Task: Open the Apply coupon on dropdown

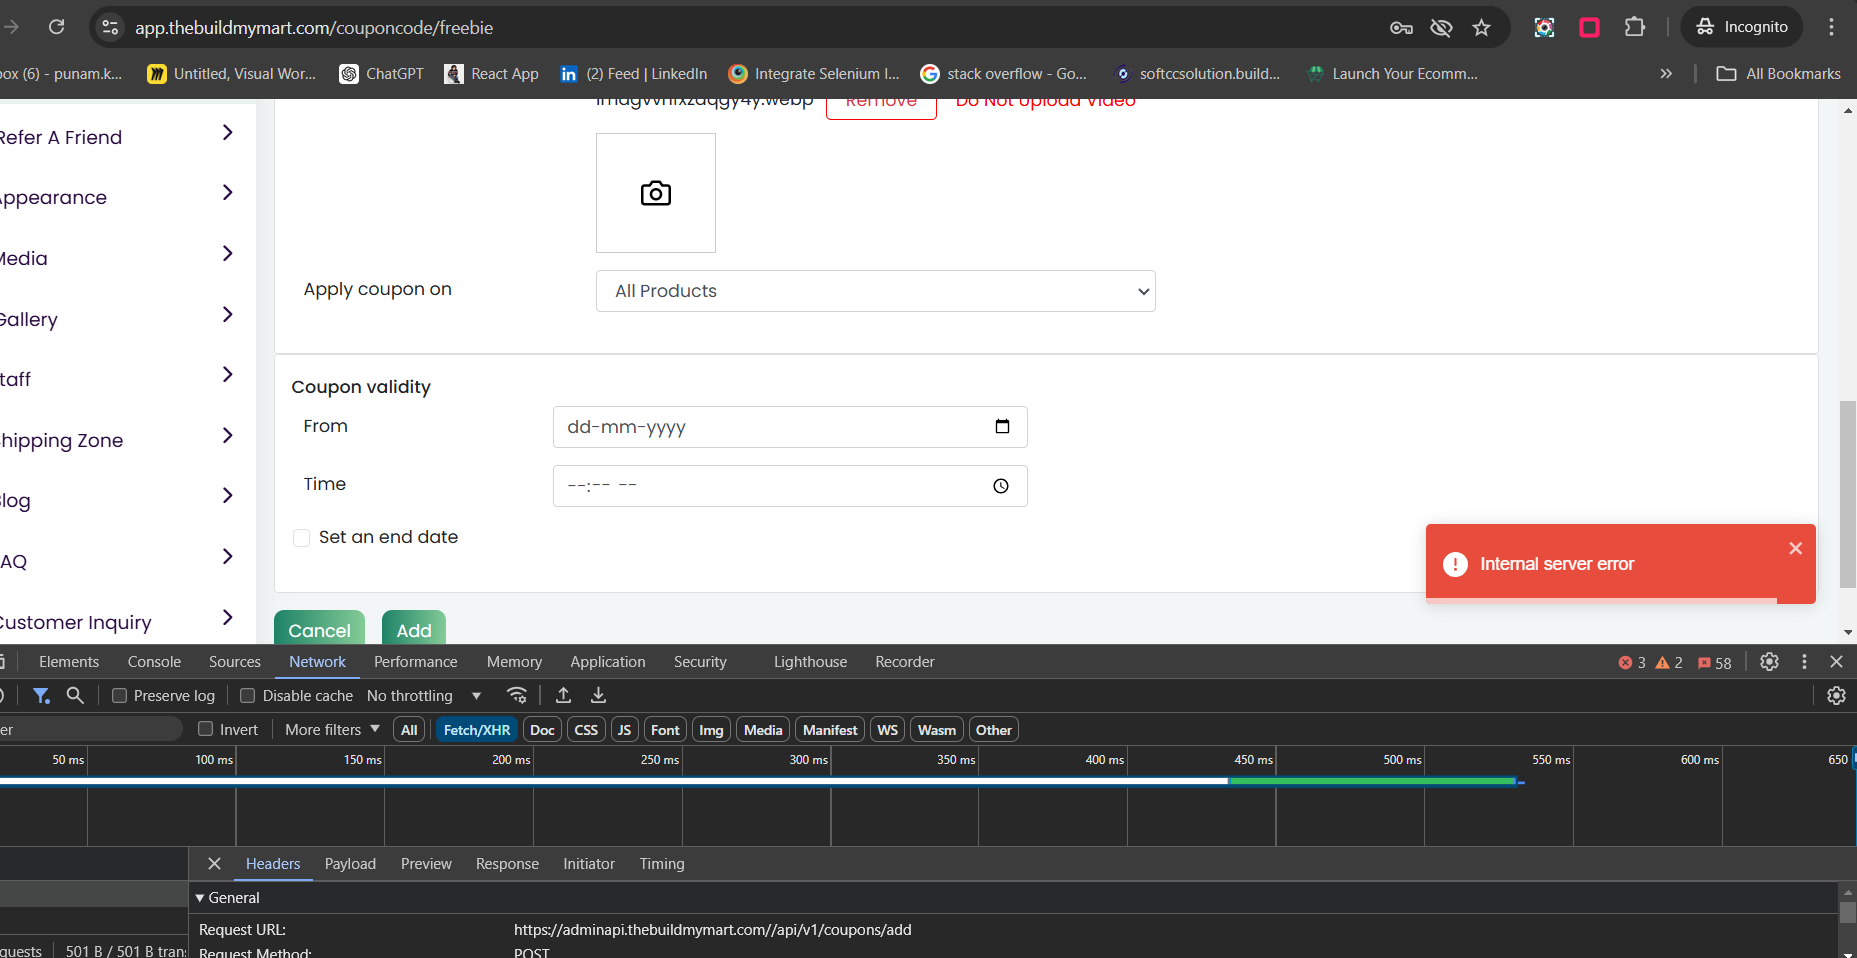Action: (x=876, y=291)
